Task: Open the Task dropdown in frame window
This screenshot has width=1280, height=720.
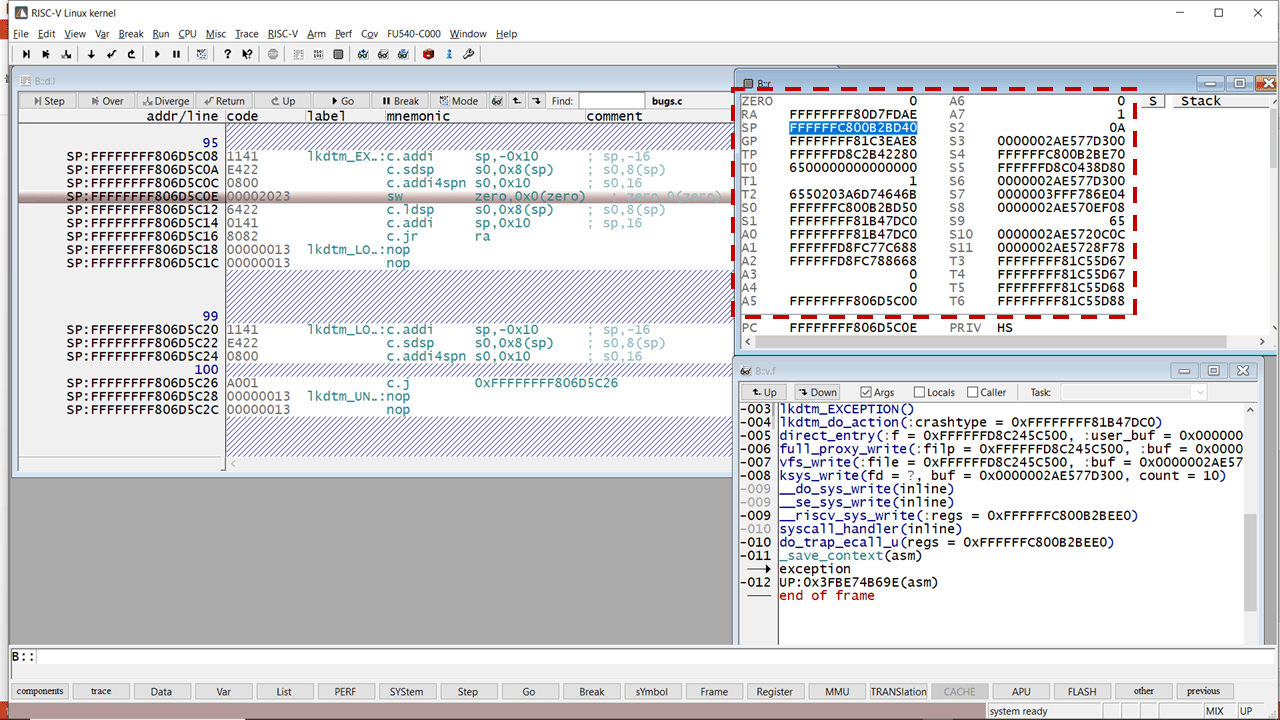Action: pos(1135,393)
